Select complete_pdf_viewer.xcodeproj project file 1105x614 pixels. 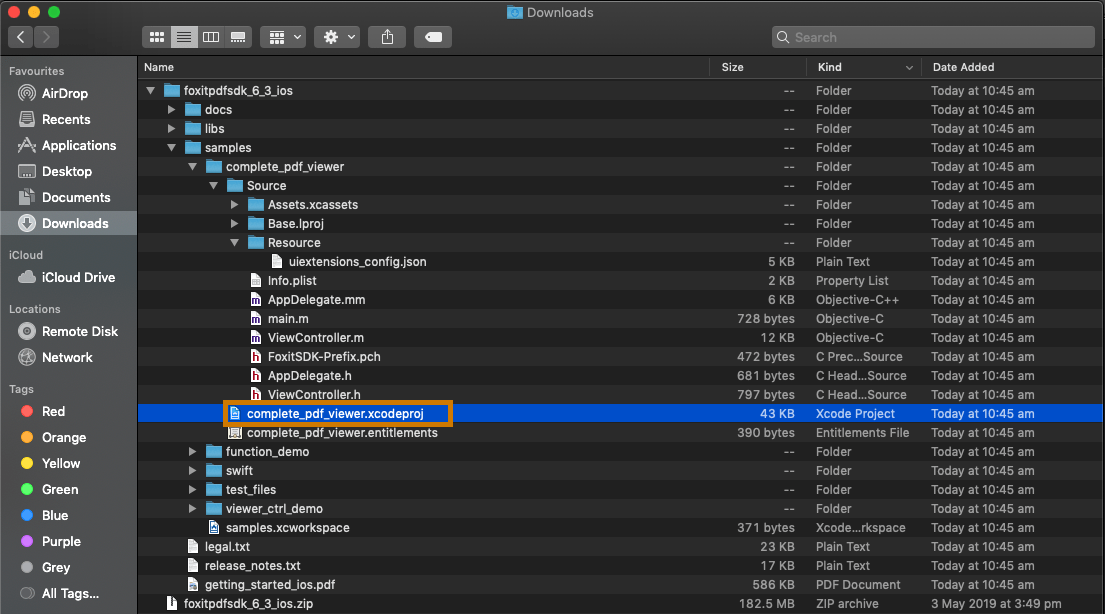coord(620,414)
